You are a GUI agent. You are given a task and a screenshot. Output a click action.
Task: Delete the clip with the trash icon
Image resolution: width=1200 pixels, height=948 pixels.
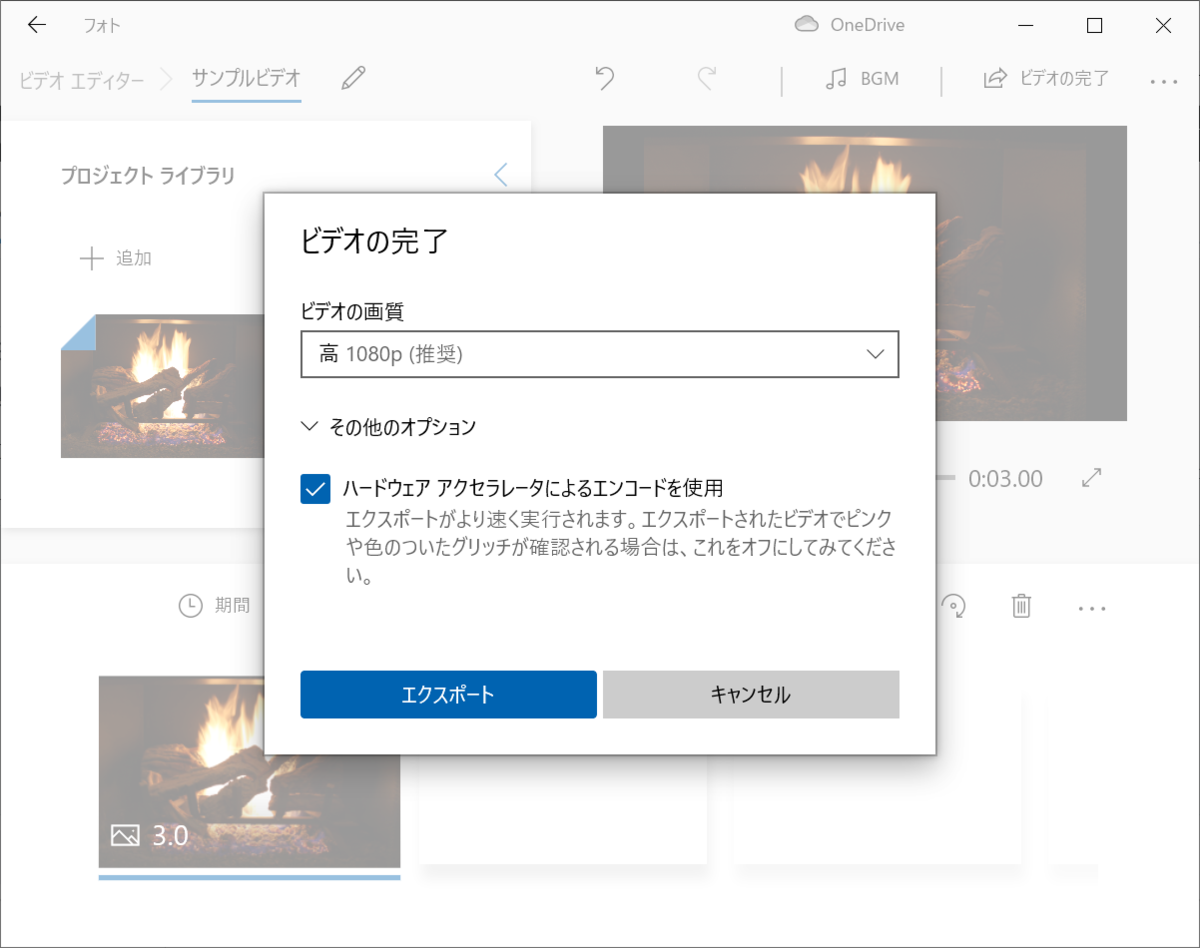click(x=1021, y=606)
